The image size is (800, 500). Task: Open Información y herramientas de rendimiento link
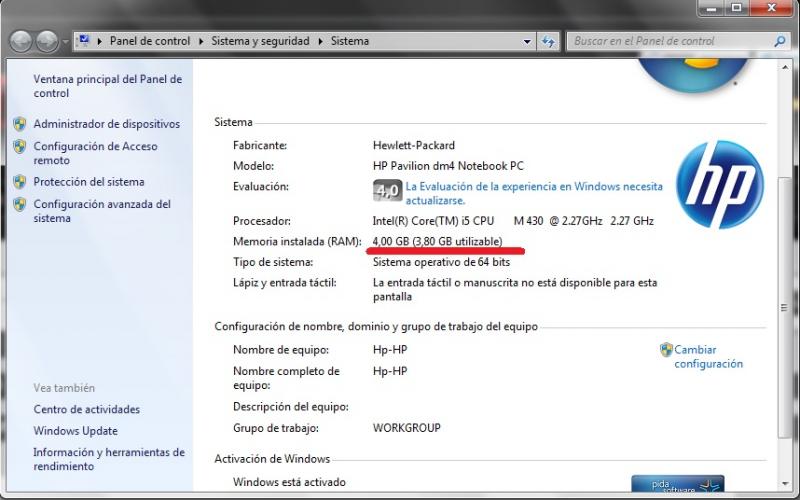tap(109, 459)
